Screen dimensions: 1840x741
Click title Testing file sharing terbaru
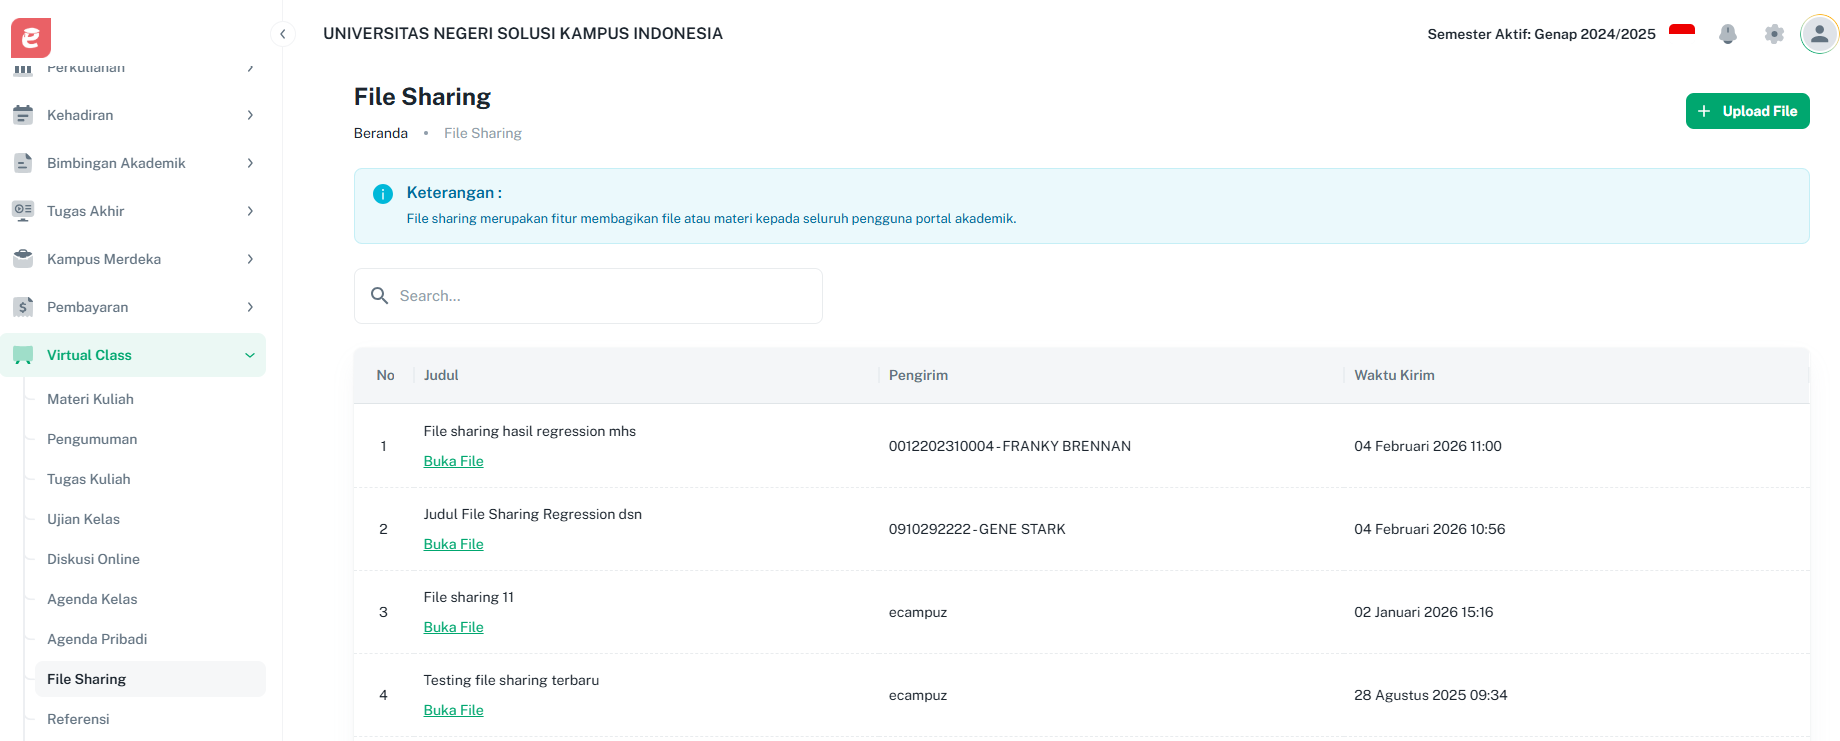point(511,680)
